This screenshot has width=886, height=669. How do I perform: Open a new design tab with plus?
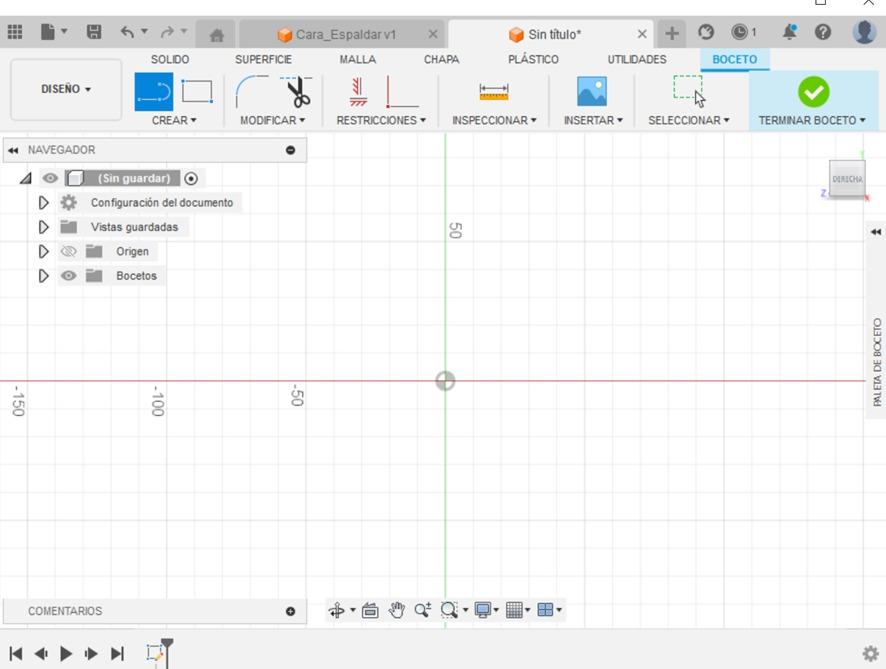pos(672,33)
